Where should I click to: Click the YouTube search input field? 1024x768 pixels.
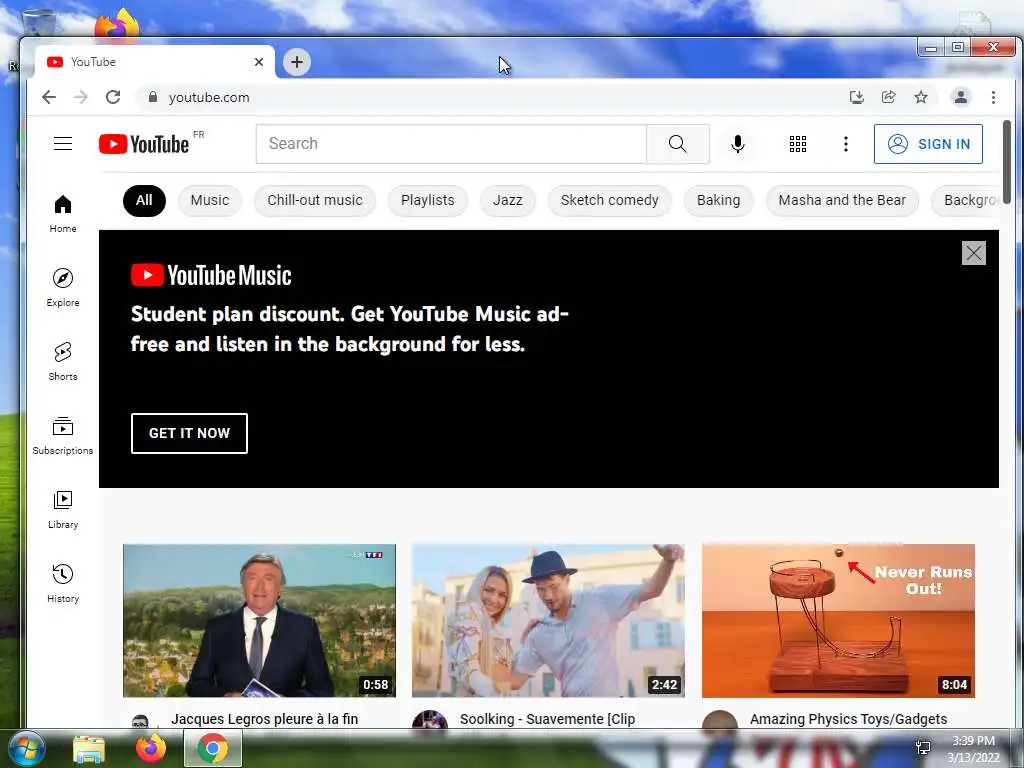(451, 144)
